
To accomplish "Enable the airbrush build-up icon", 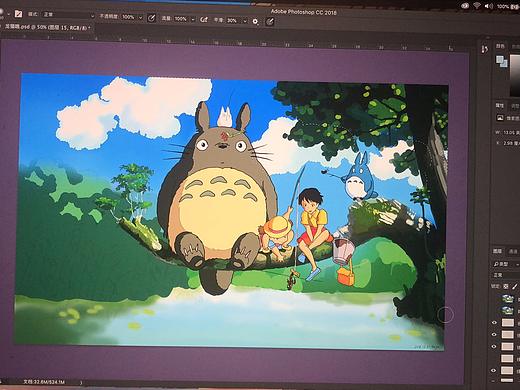I will [x=204, y=20].
